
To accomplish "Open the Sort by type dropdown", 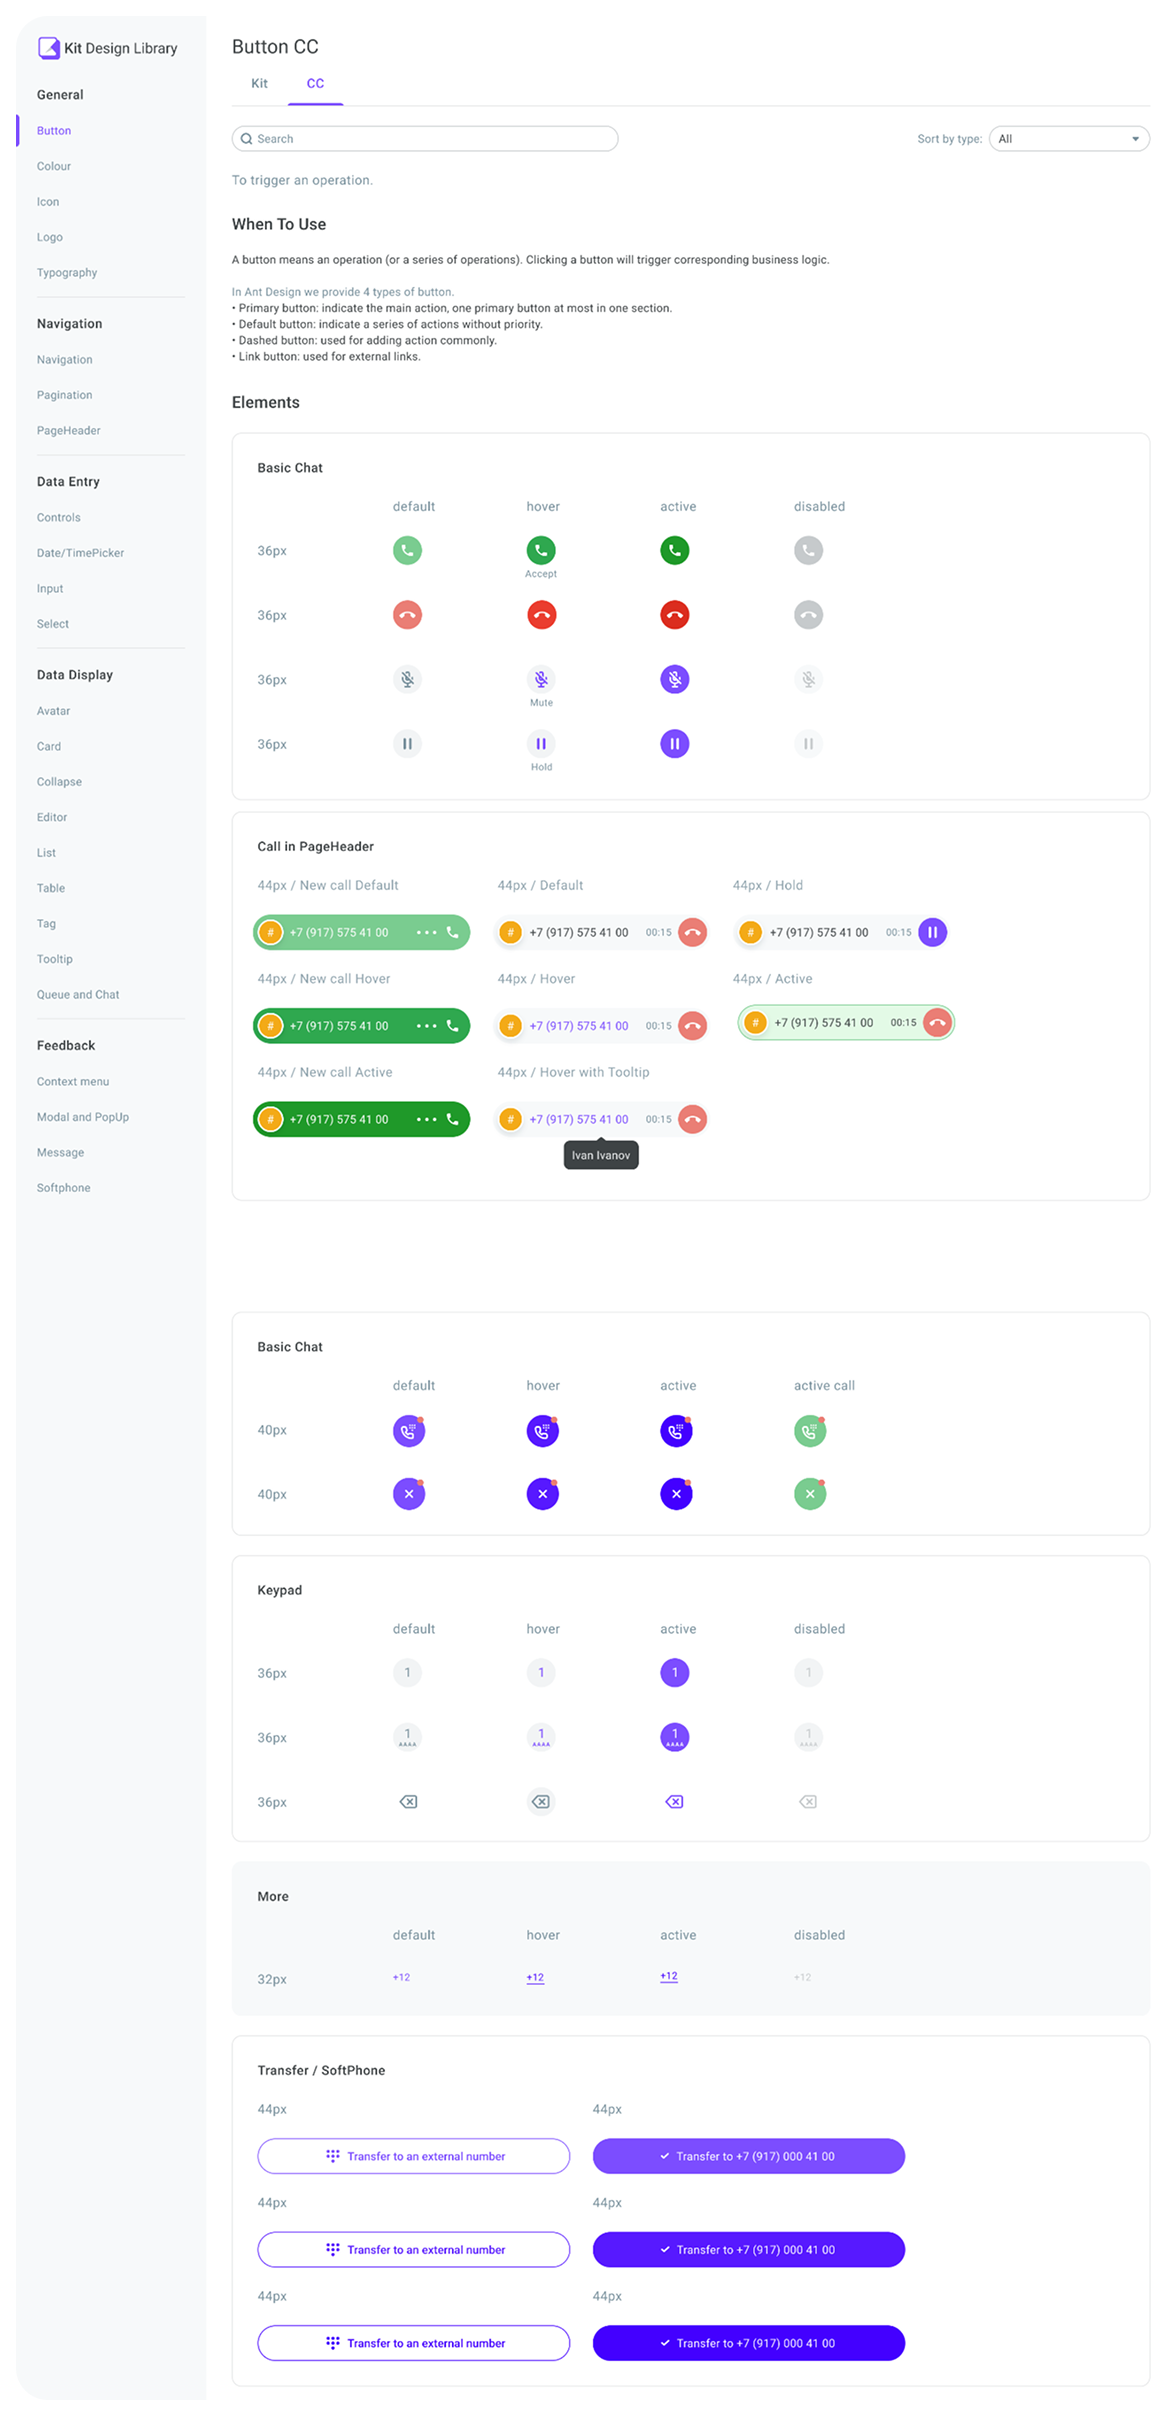I will pyautogui.click(x=1069, y=139).
